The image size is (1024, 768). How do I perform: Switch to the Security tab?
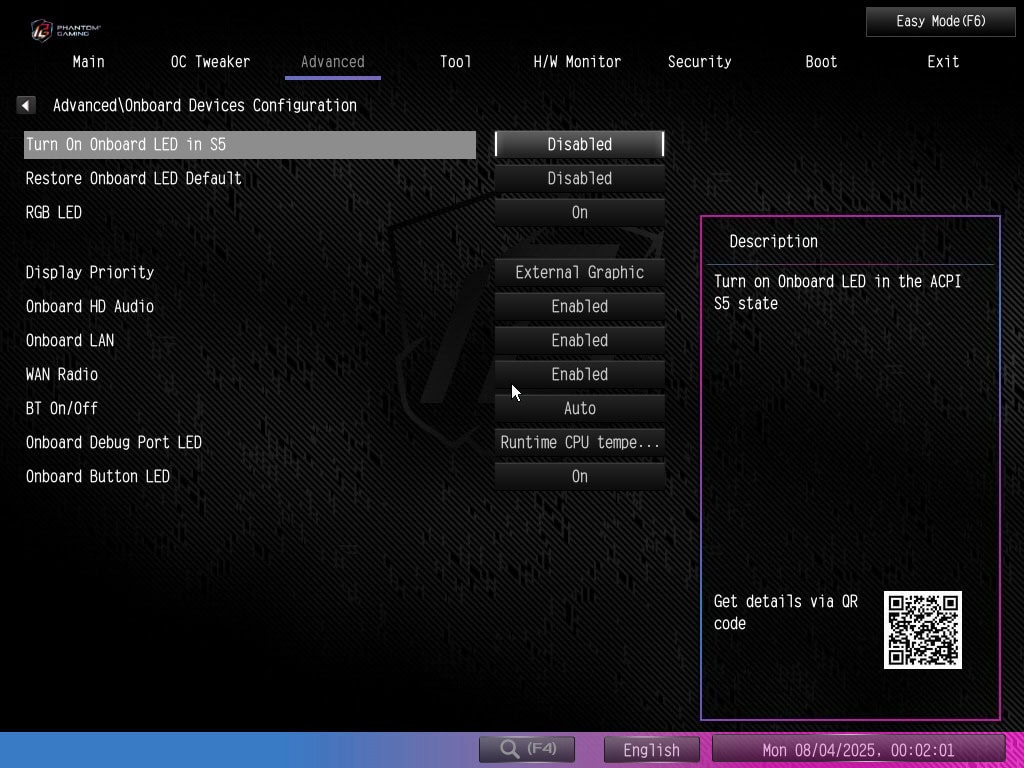coord(699,62)
